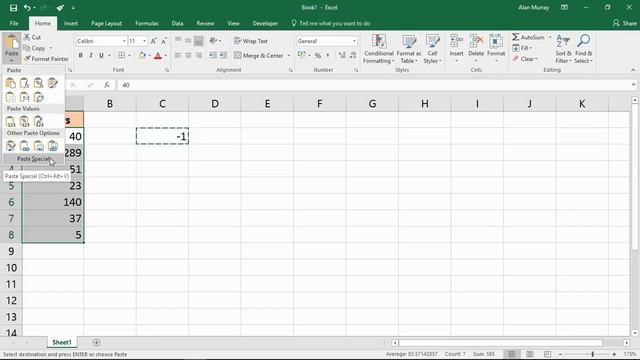Click the Copy button
The image size is (640, 360).
click(x=35, y=48)
